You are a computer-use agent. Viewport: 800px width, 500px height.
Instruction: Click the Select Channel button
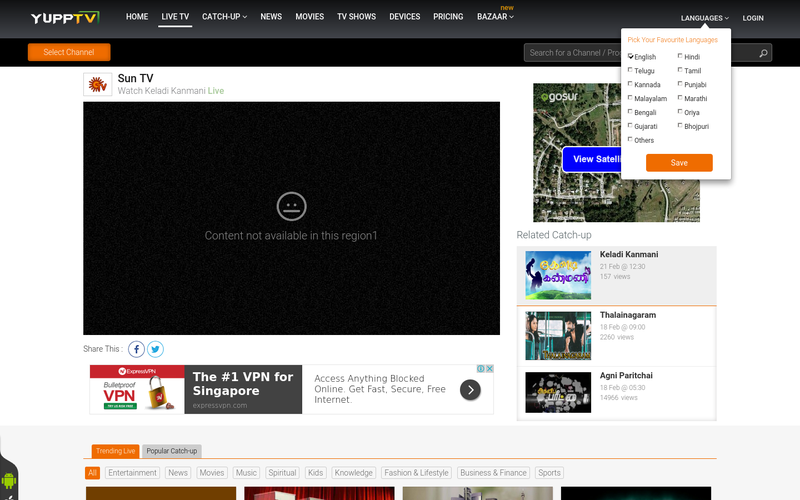(69, 52)
